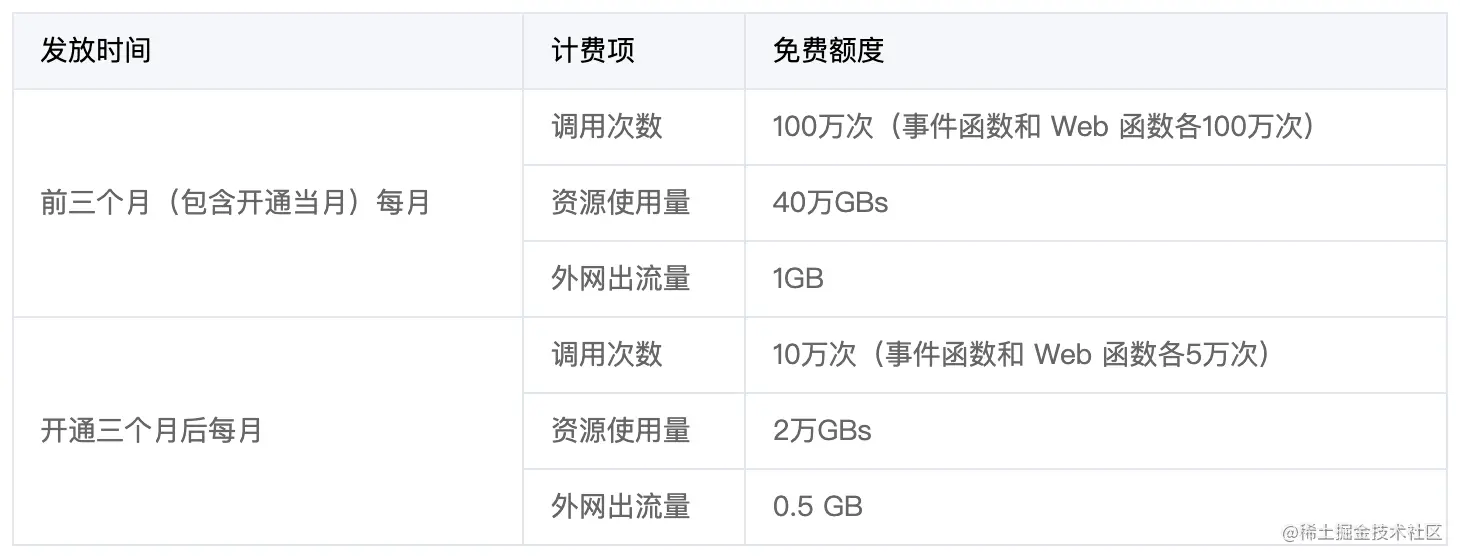Screen dimensions: 1460x560
Task: Click the word Web in the 10万次 row
Action: tap(1062, 355)
